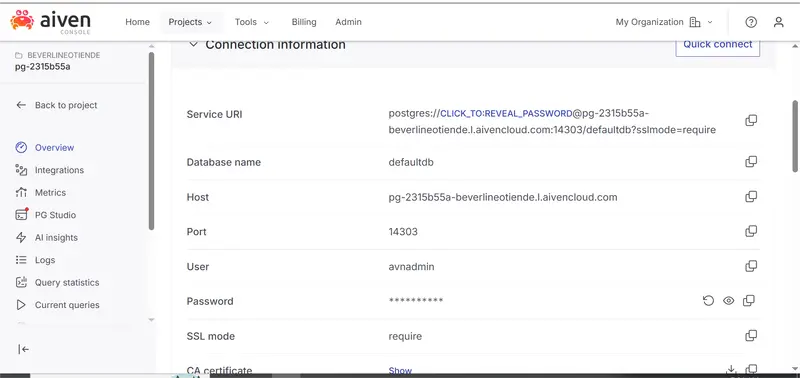Click the user value avnadmin
800x378 pixels.
pos(411,266)
